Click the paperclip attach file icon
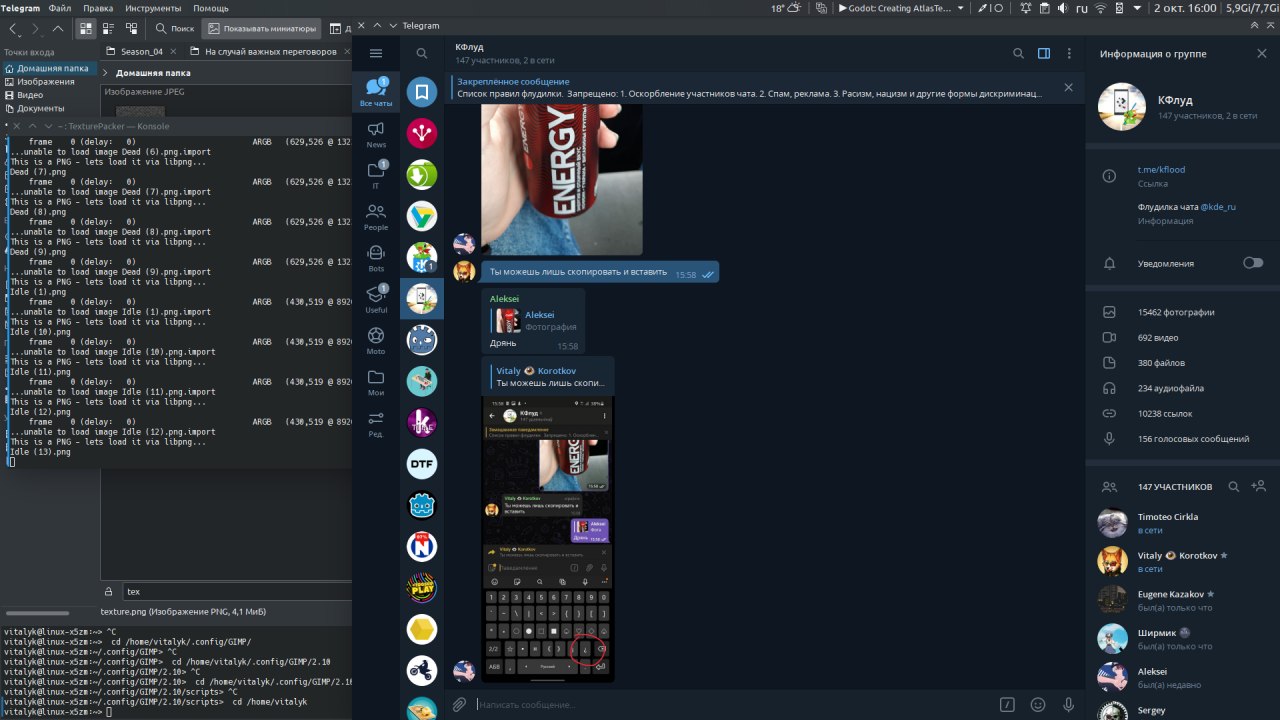This screenshot has width=1280, height=720. [x=459, y=704]
